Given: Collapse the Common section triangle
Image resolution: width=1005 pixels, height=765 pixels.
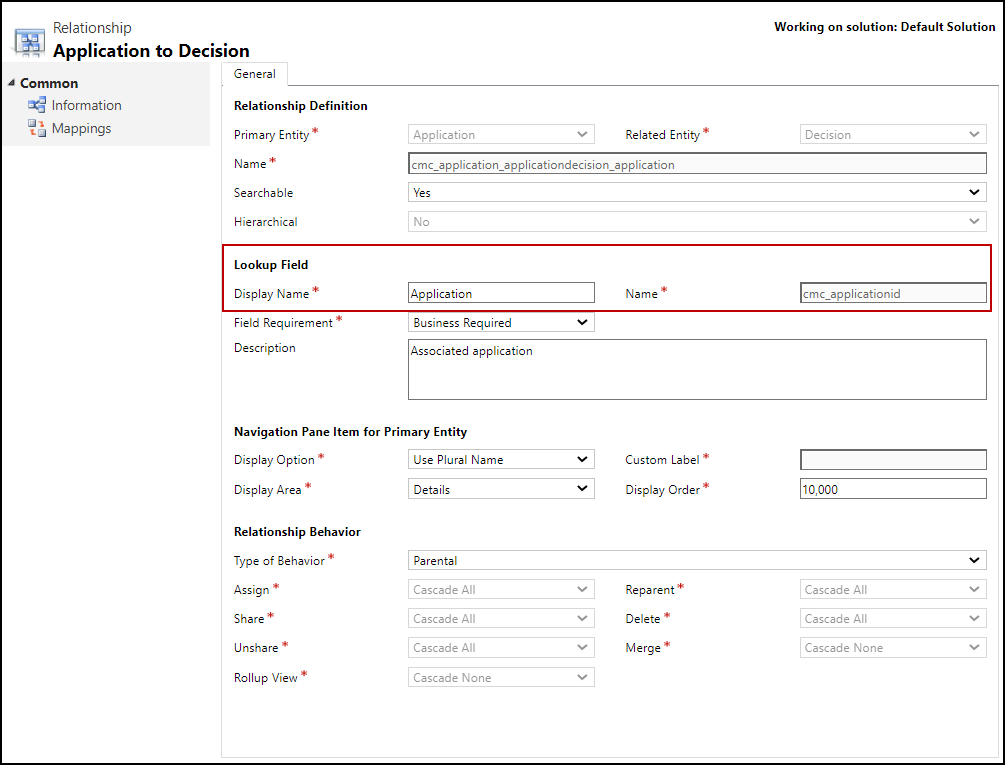Looking at the screenshot, I should pos(11,83).
